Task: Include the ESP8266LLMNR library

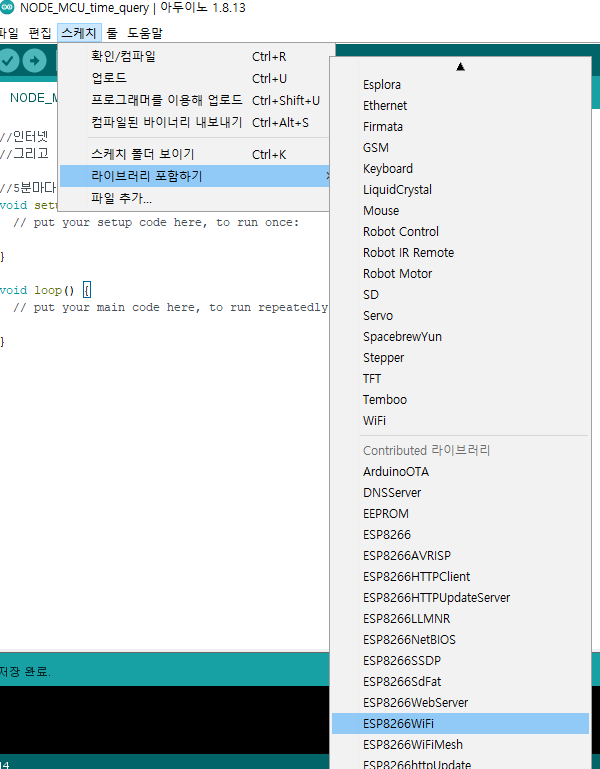Action: pyautogui.click(x=460, y=618)
